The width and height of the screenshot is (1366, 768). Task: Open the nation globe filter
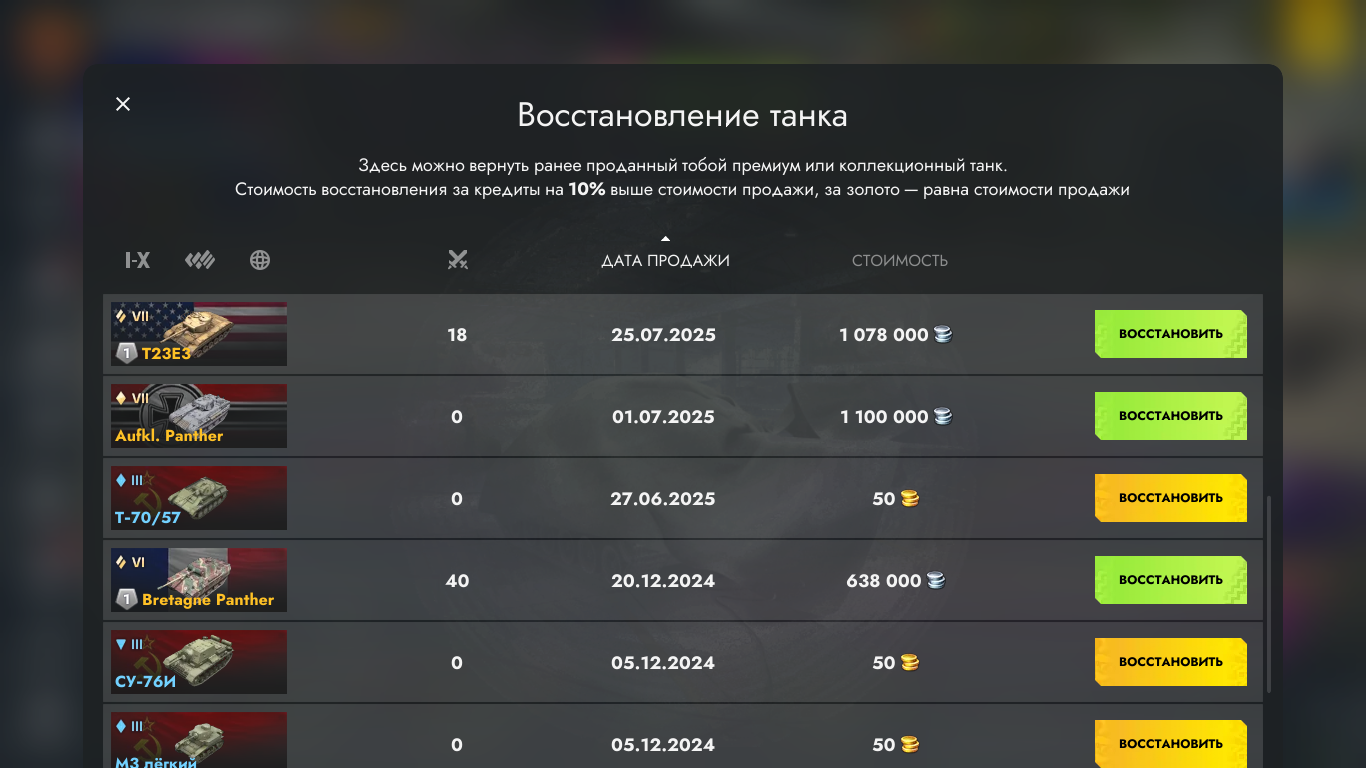pos(260,261)
